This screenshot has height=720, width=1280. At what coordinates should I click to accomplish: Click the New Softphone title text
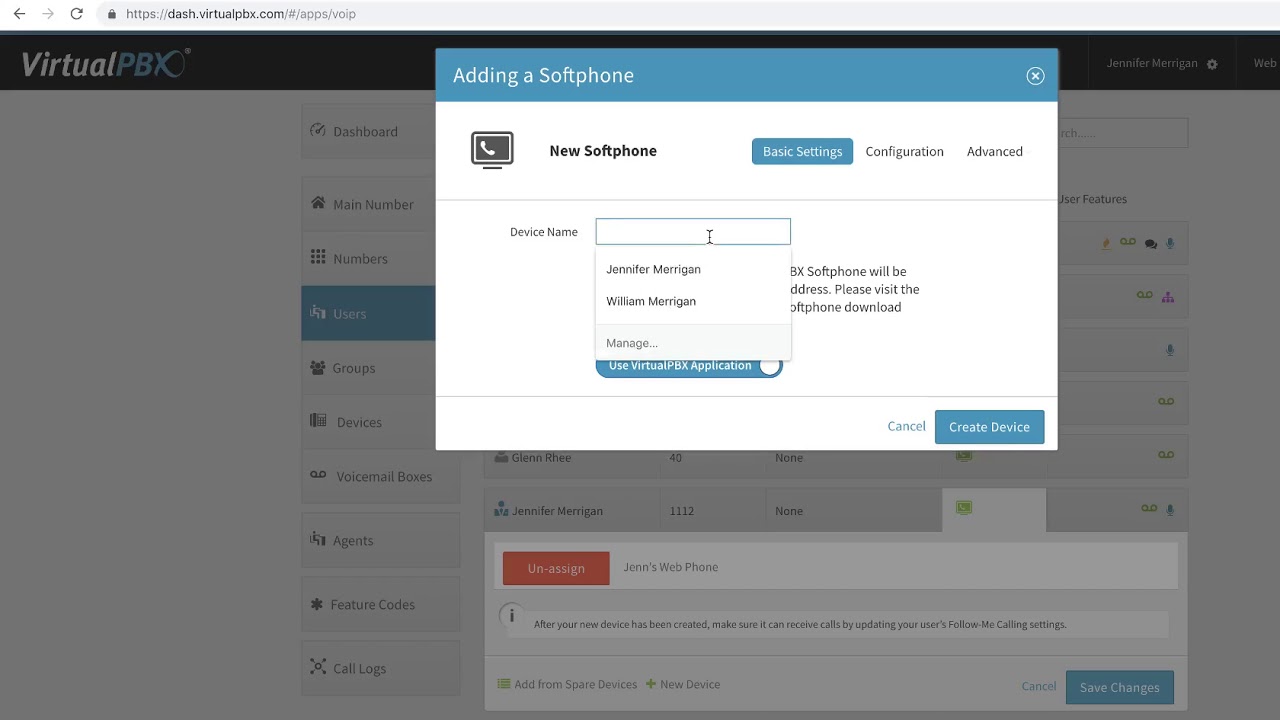(603, 151)
